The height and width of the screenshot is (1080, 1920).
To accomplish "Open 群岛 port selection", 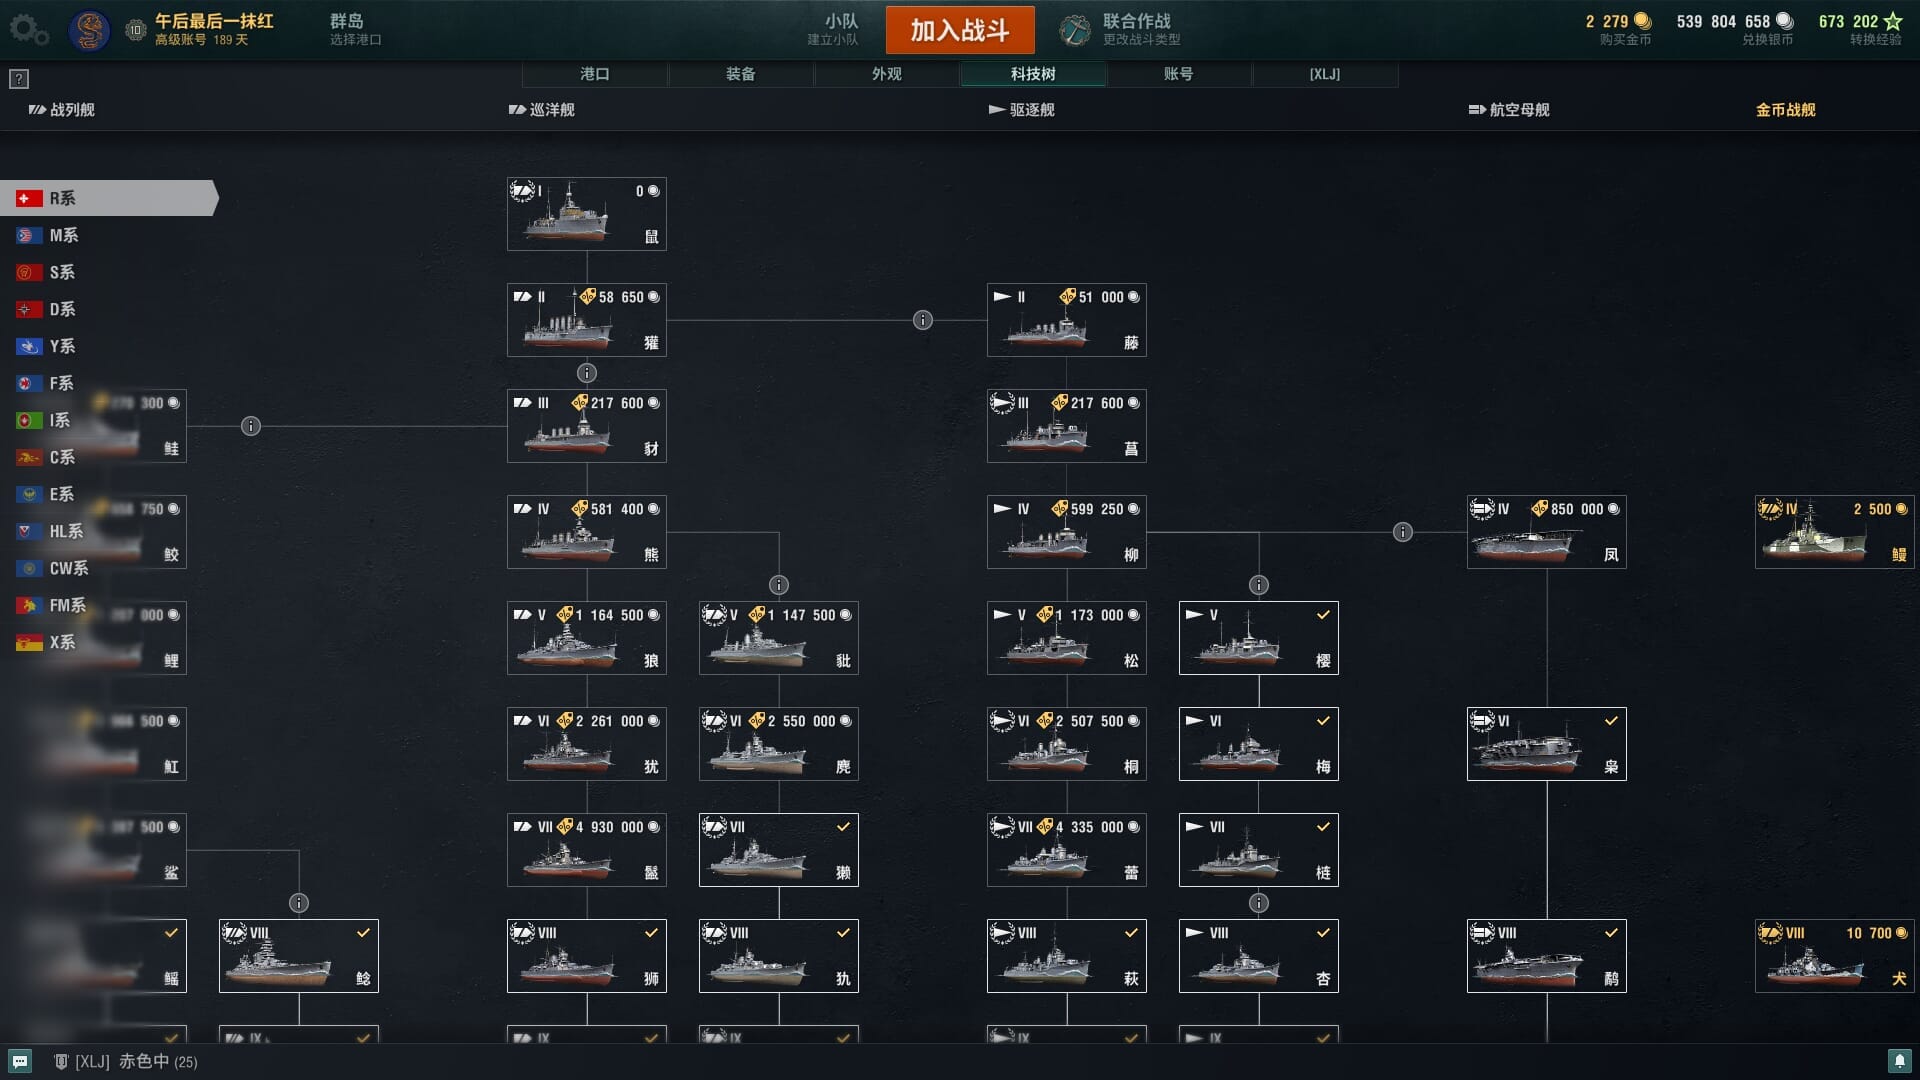I will [356, 30].
